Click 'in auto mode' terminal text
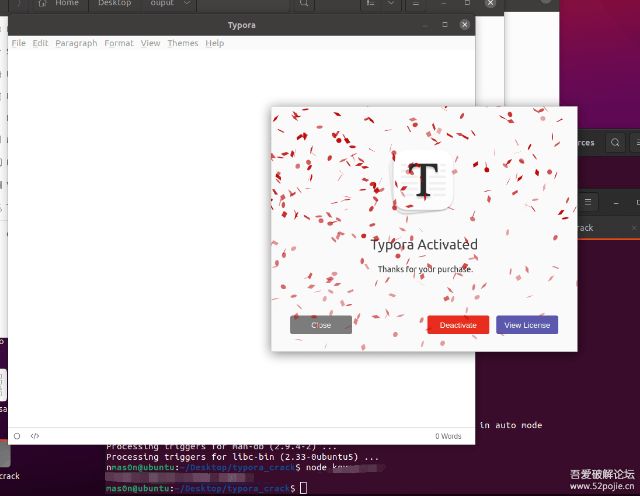The width and height of the screenshot is (640, 496). (511, 425)
